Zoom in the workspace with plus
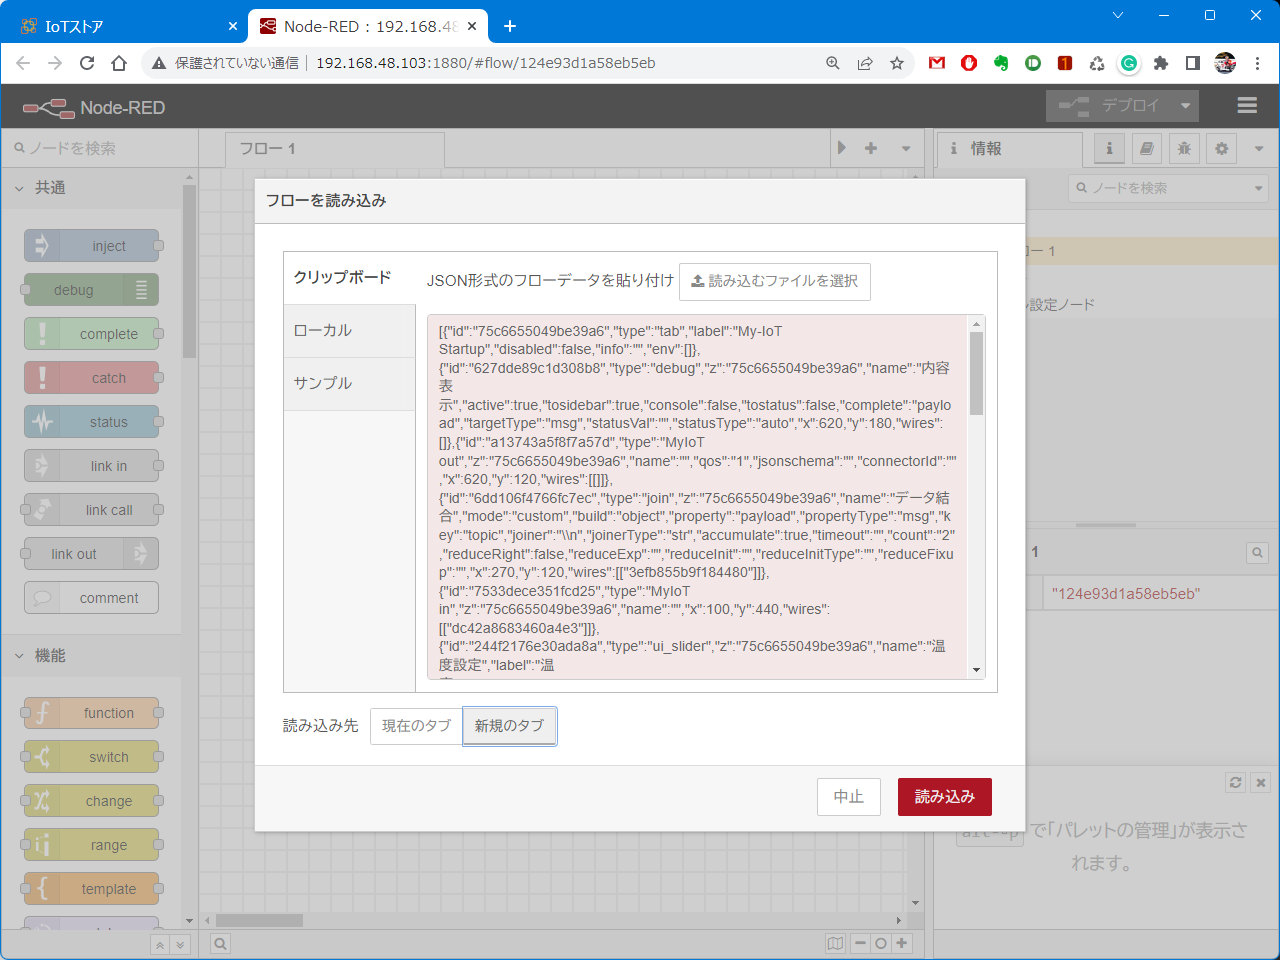This screenshot has height=960, width=1280. tap(902, 943)
